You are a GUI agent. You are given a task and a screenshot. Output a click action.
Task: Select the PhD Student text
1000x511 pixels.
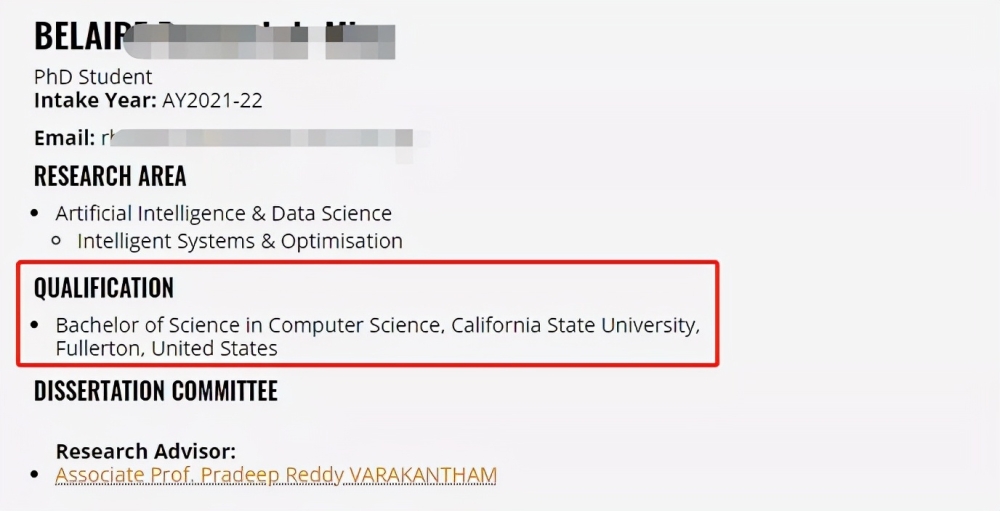coord(93,77)
